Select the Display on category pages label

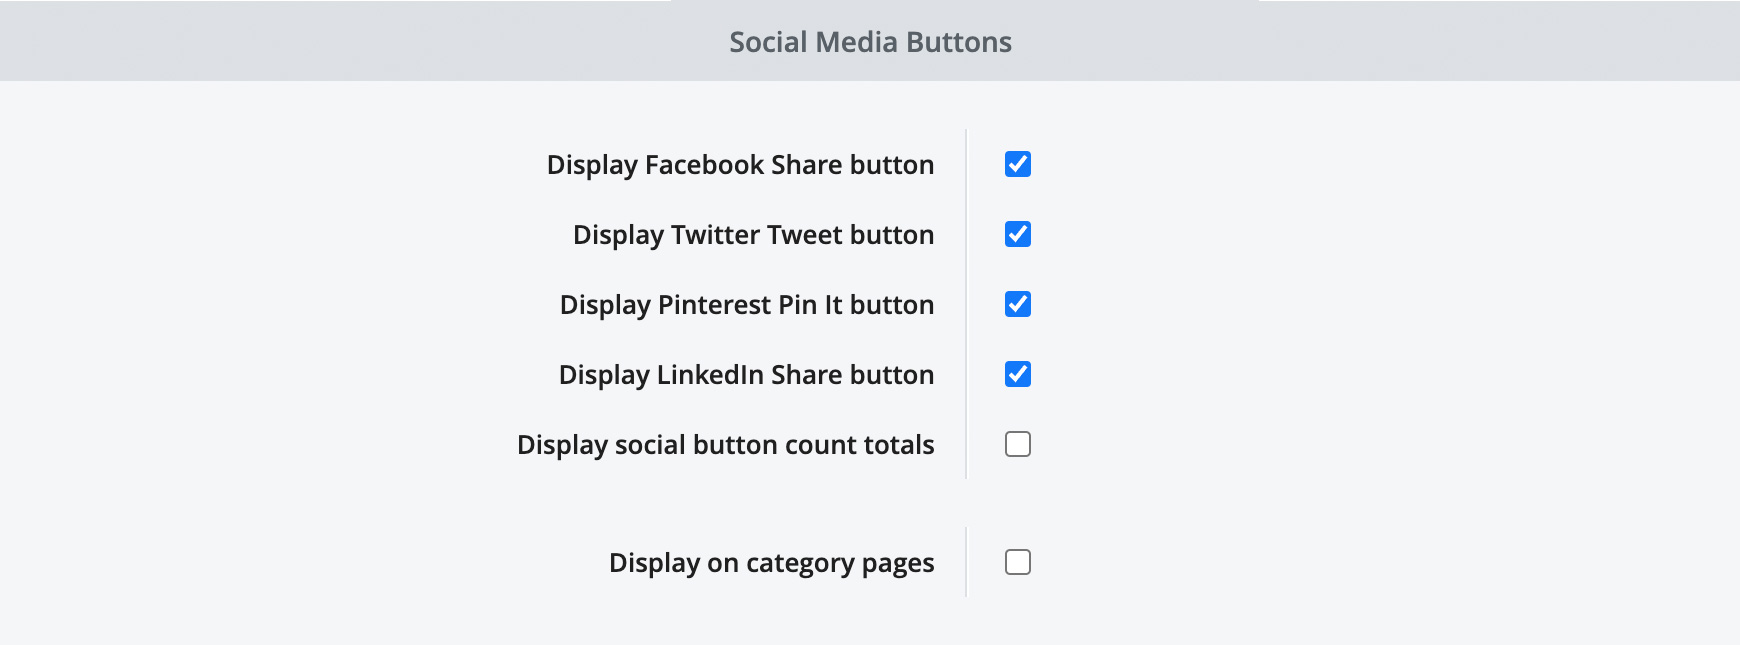tap(772, 562)
